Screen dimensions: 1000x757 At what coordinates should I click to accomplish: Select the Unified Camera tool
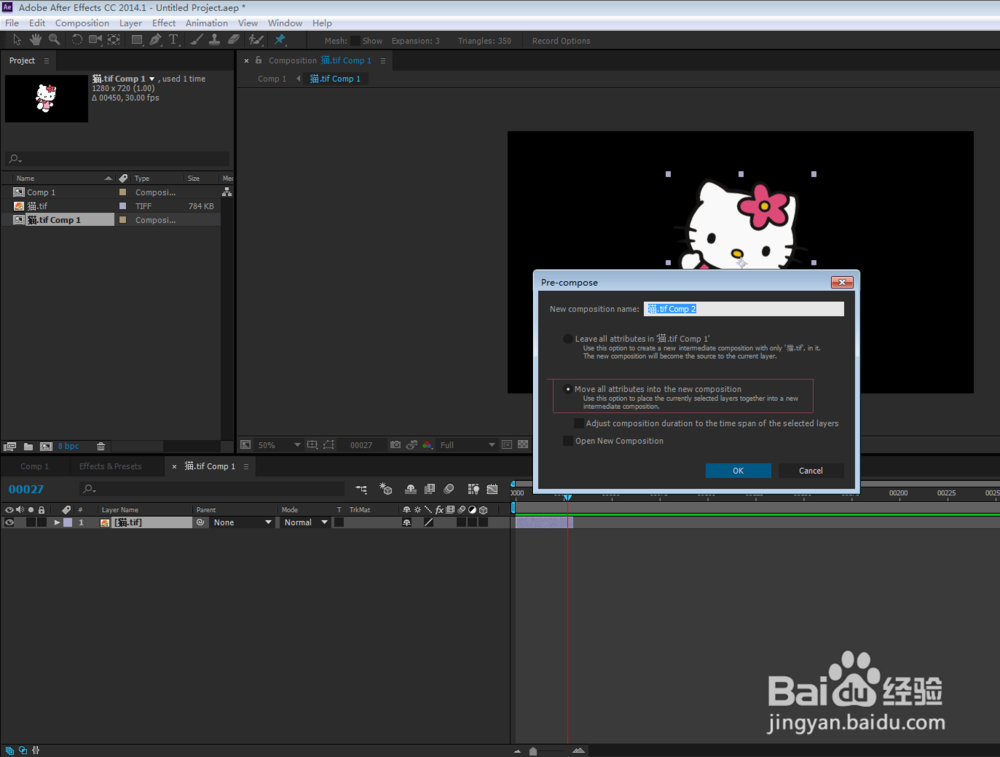click(x=96, y=40)
